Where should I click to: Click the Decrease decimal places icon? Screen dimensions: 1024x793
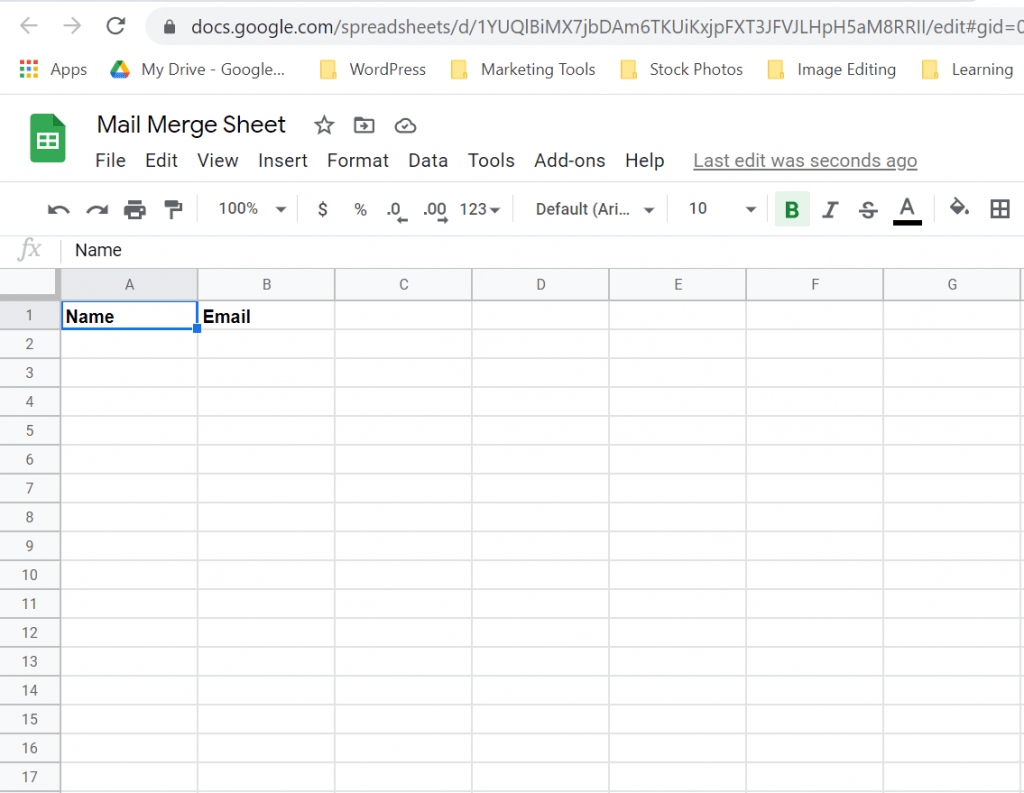click(x=396, y=209)
